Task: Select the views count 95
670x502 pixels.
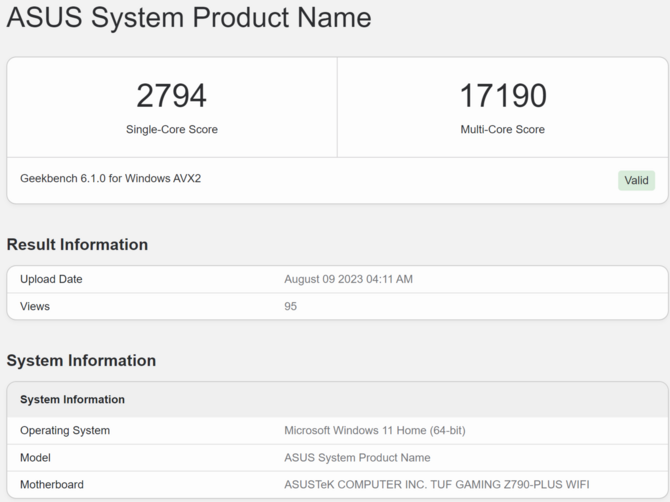Action: tap(291, 306)
